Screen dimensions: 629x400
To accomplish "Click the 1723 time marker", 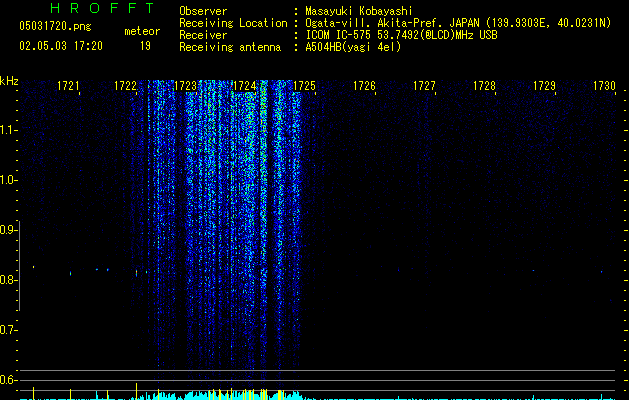I will pos(185,86).
